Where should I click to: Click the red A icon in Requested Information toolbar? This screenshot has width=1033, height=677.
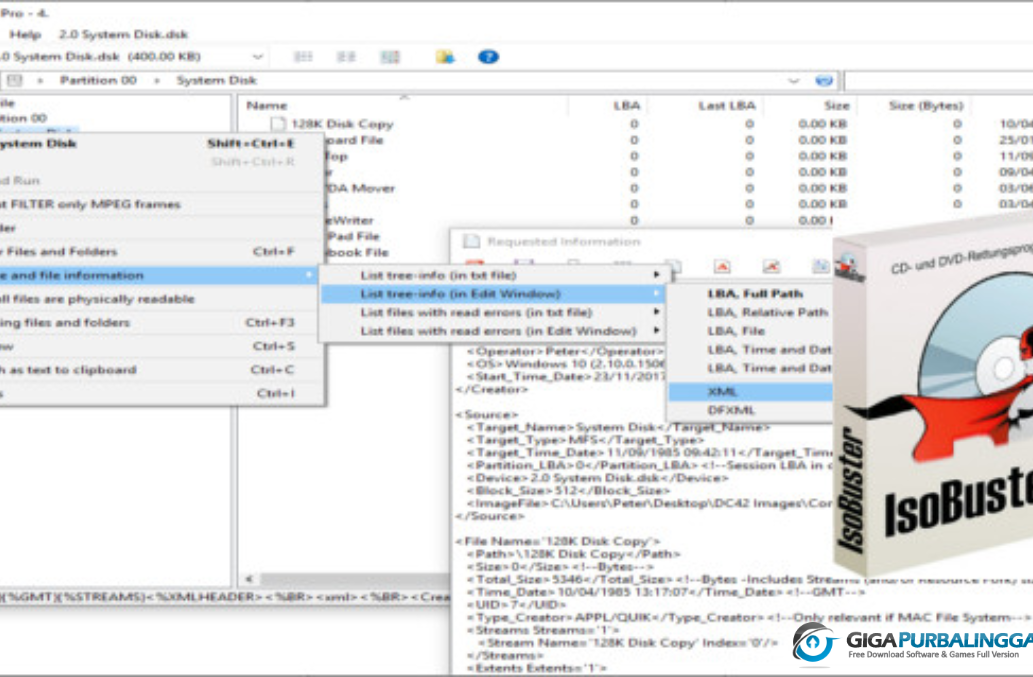(x=722, y=267)
